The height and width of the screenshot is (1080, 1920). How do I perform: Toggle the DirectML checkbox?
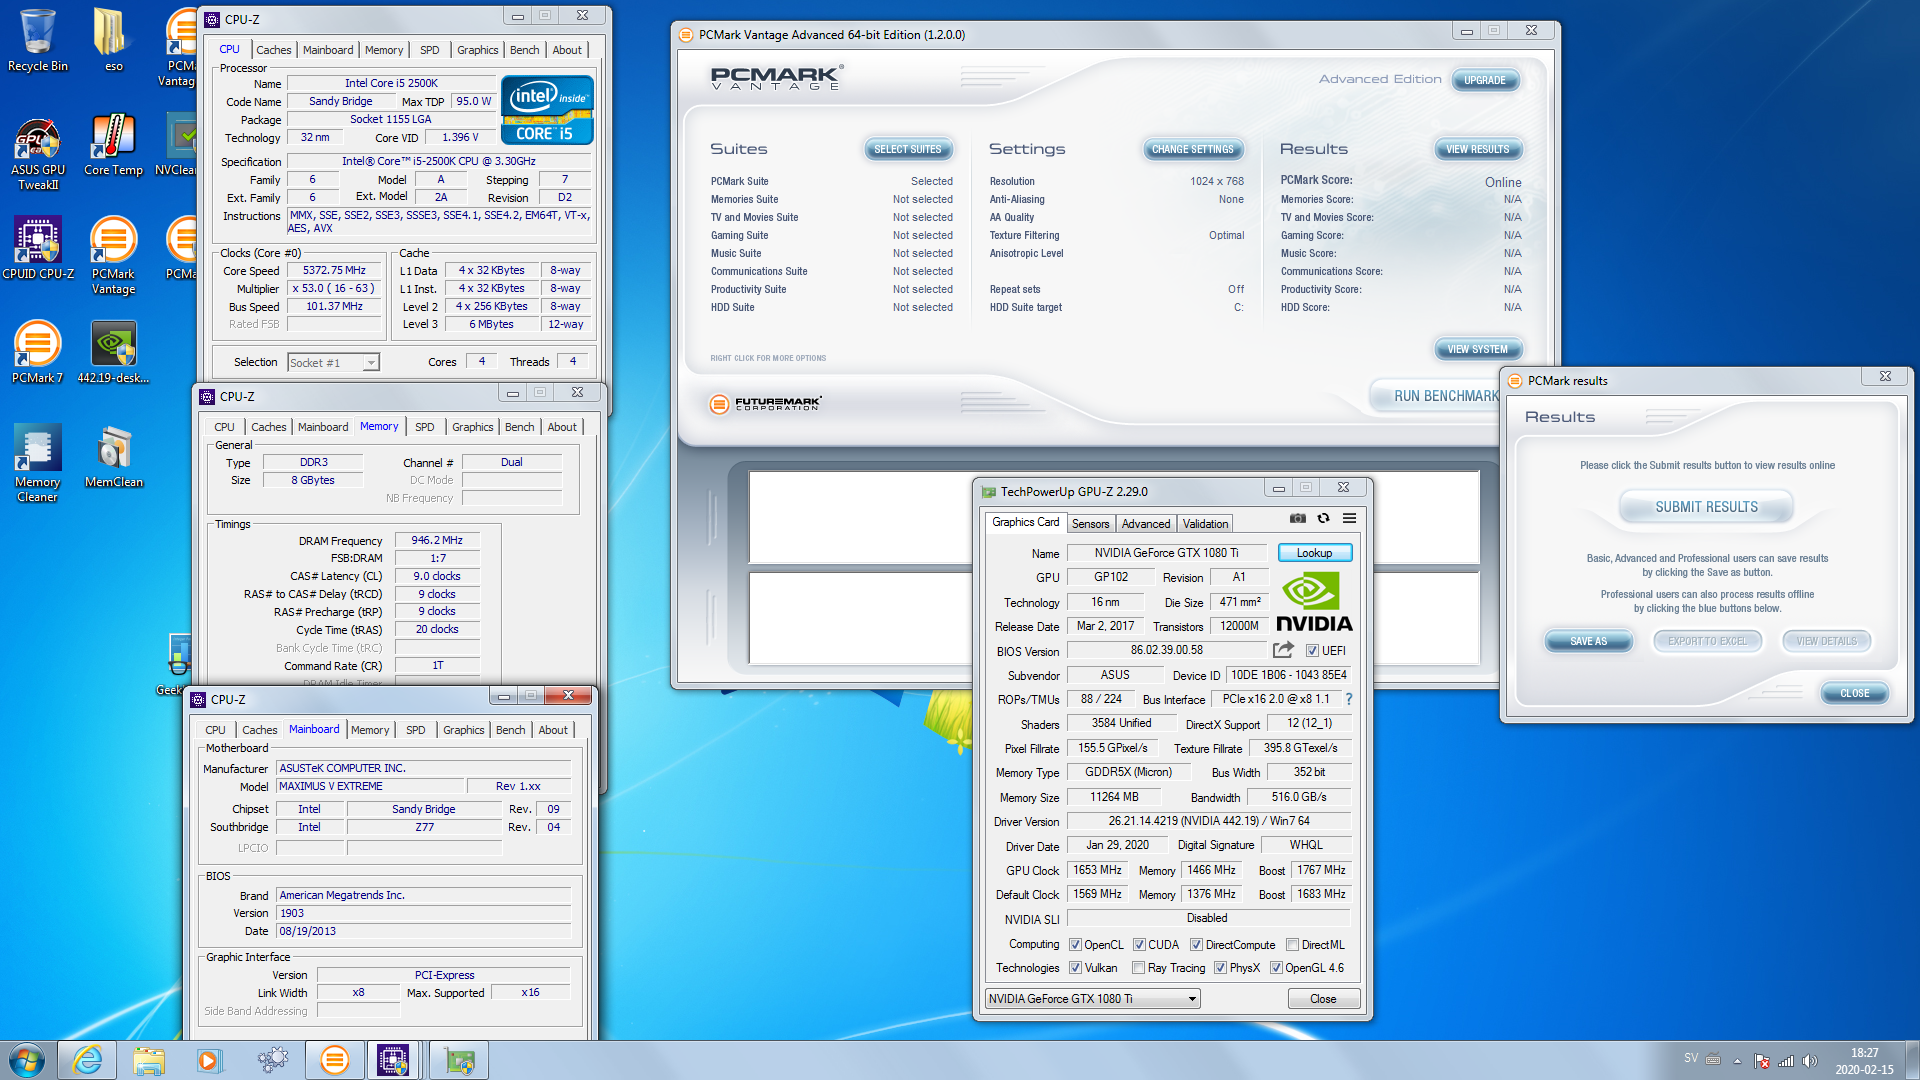(1292, 945)
